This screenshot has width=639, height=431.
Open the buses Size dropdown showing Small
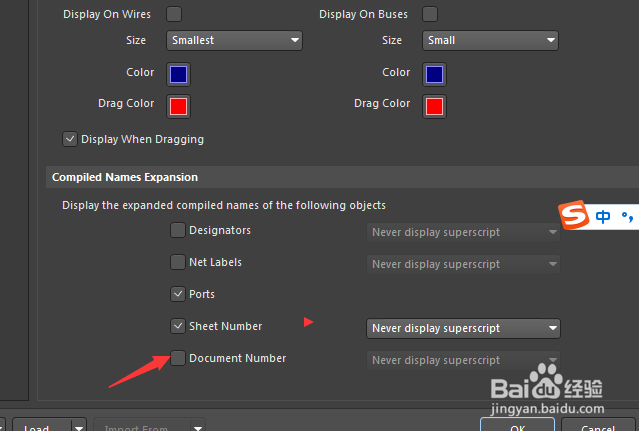tap(490, 40)
